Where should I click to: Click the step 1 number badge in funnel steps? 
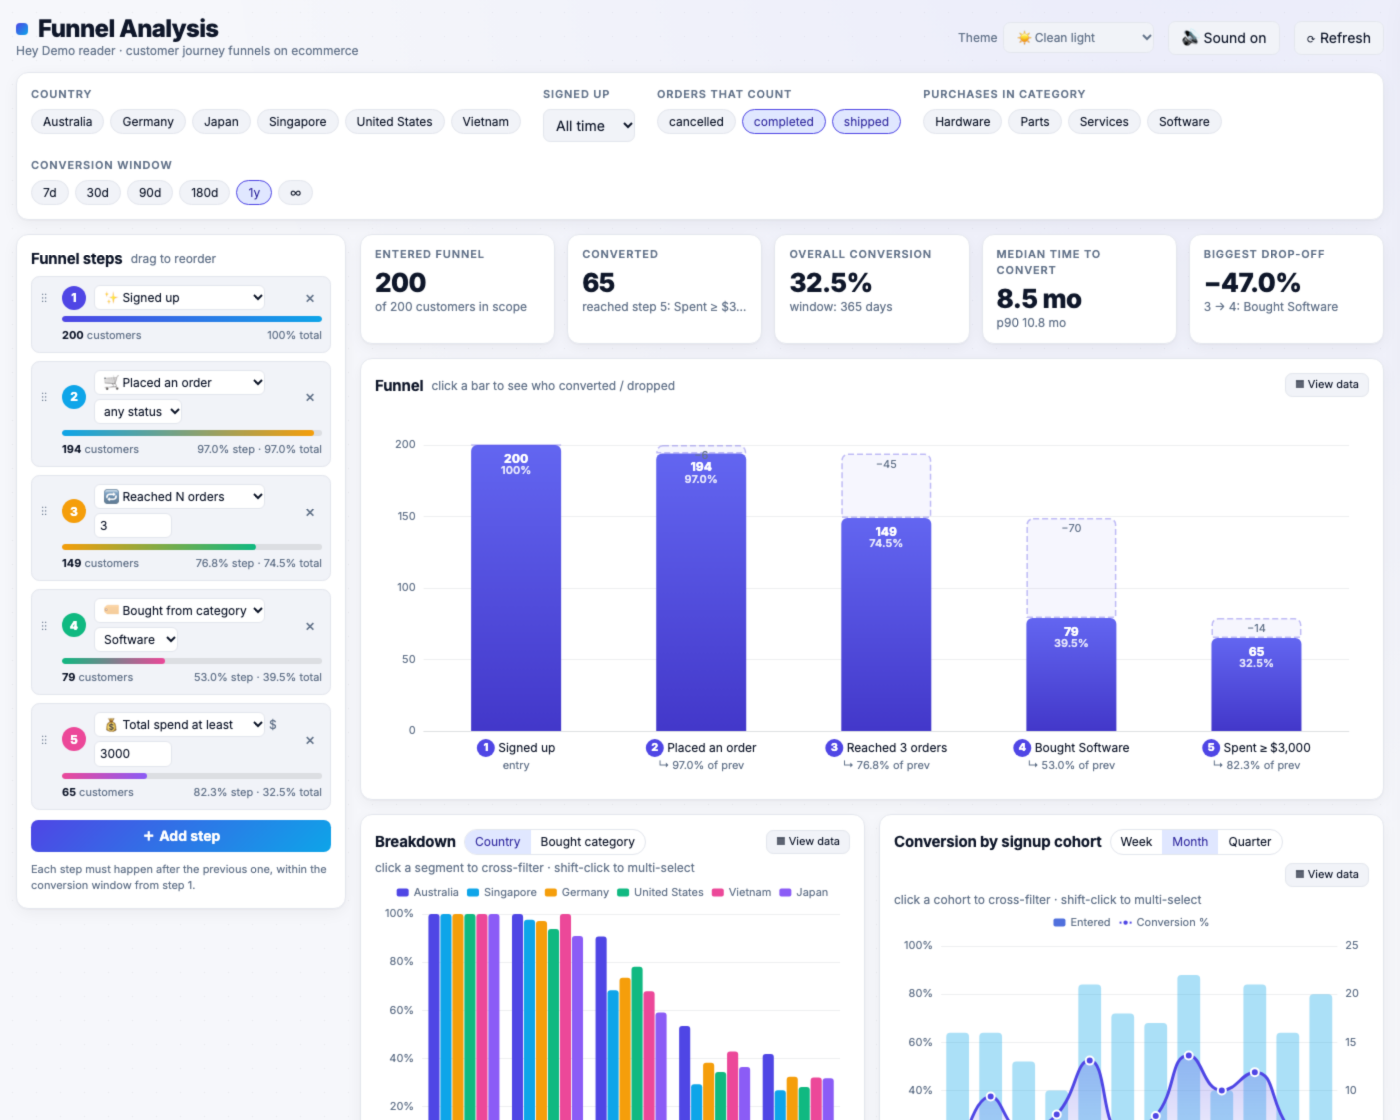click(x=74, y=298)
